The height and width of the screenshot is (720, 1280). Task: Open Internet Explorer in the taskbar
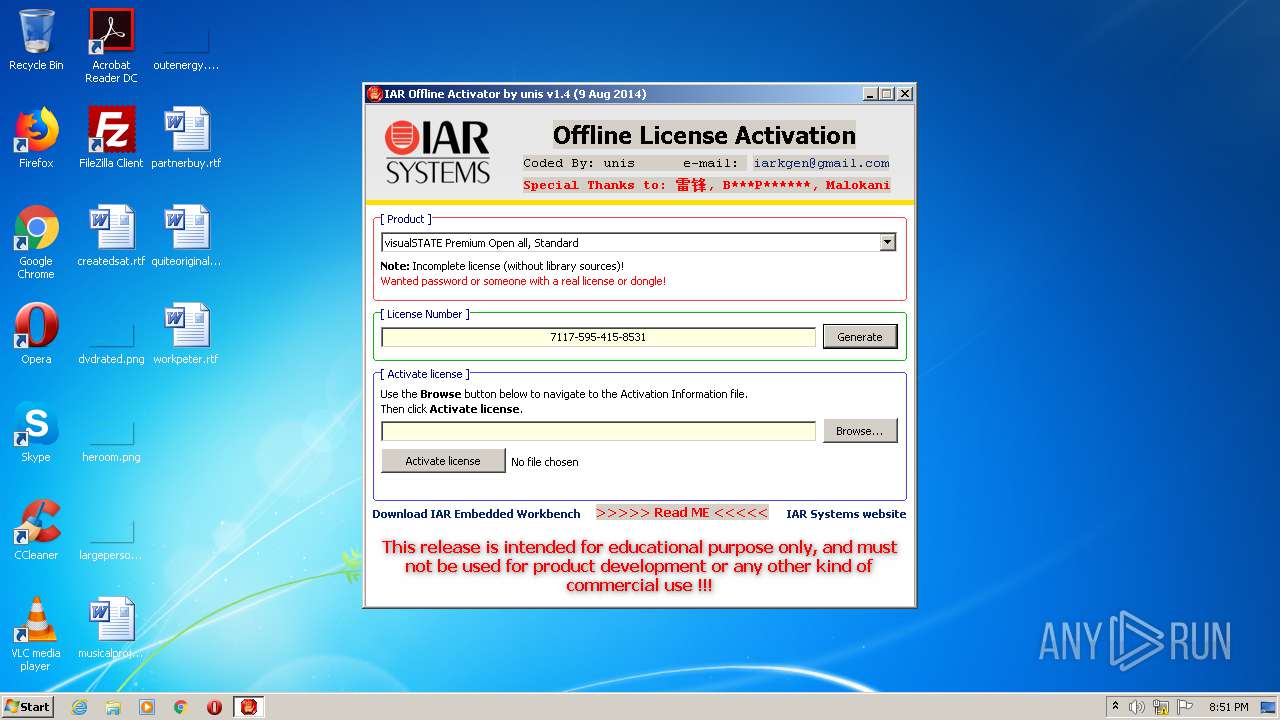pyautogui.click(x=79, y=707)
